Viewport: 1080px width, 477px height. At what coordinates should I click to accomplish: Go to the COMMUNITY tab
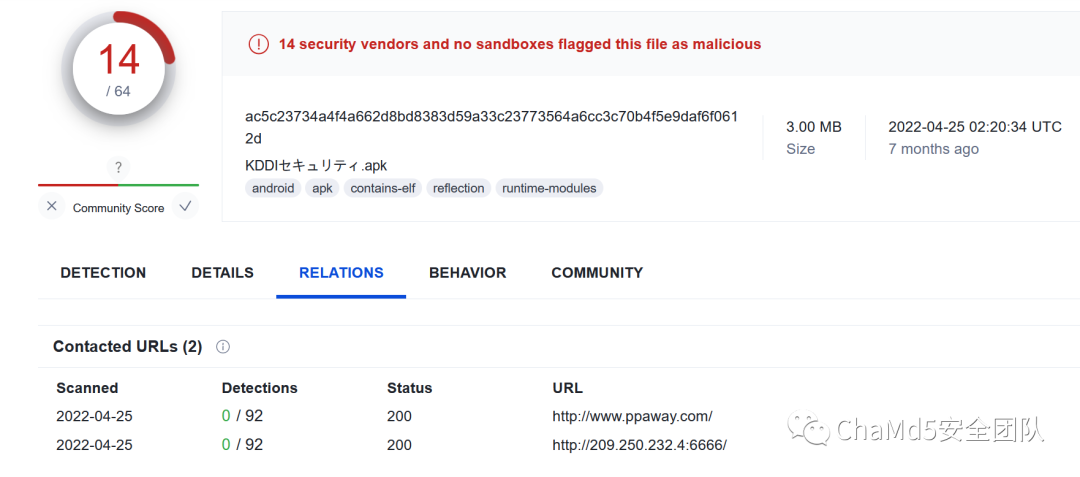[x=597, y=273]
